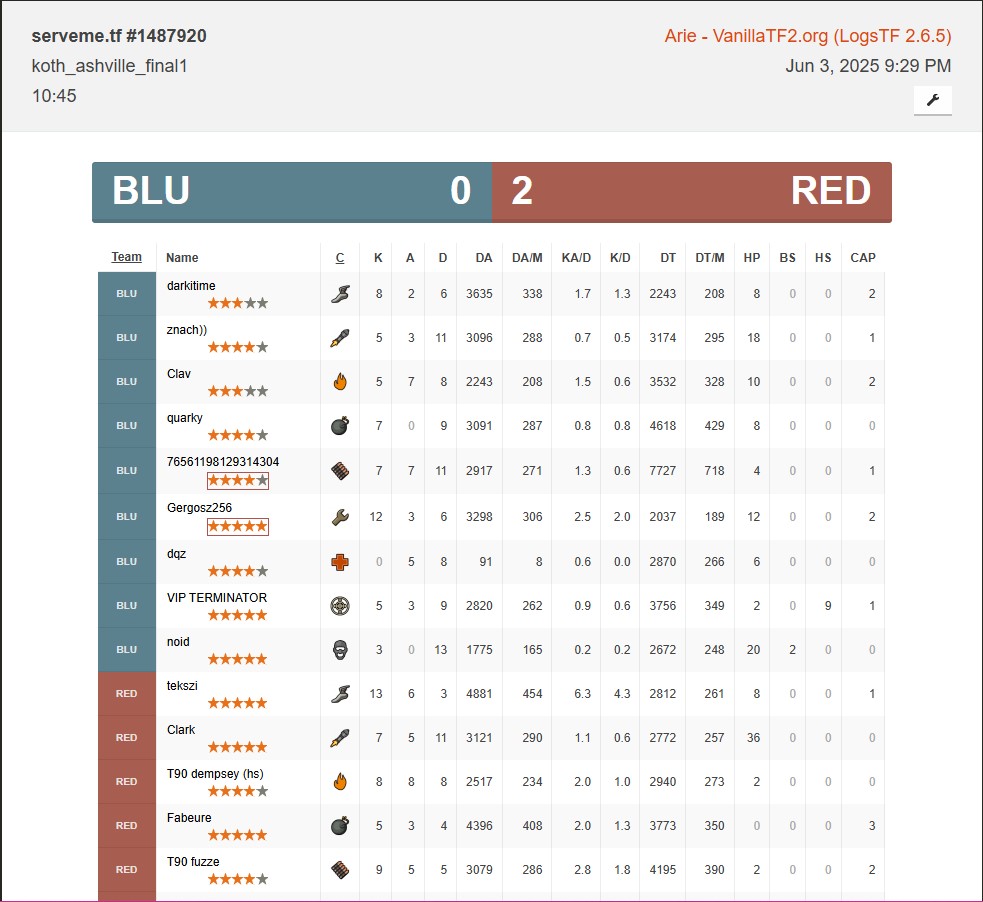Click Clav's Pyro flame class icon
983x902 pixels.
(x=340, y=382)
